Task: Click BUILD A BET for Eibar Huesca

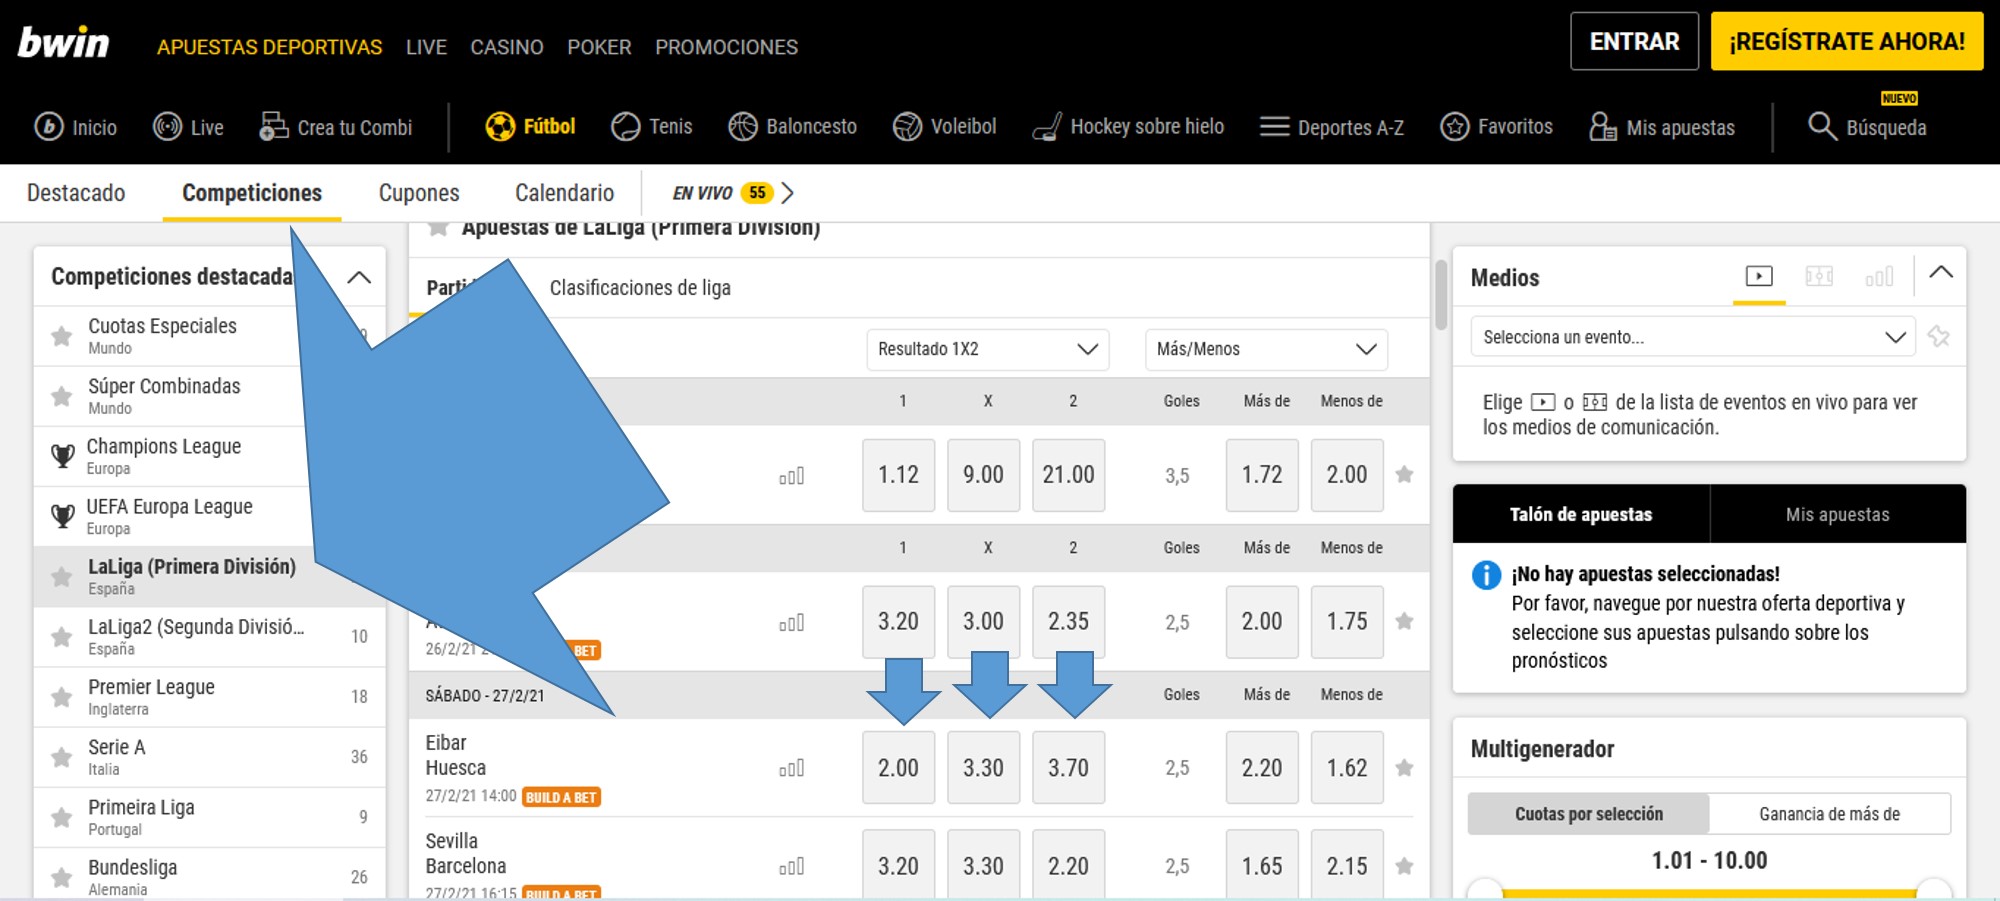Action: click(x=561, y=798)
